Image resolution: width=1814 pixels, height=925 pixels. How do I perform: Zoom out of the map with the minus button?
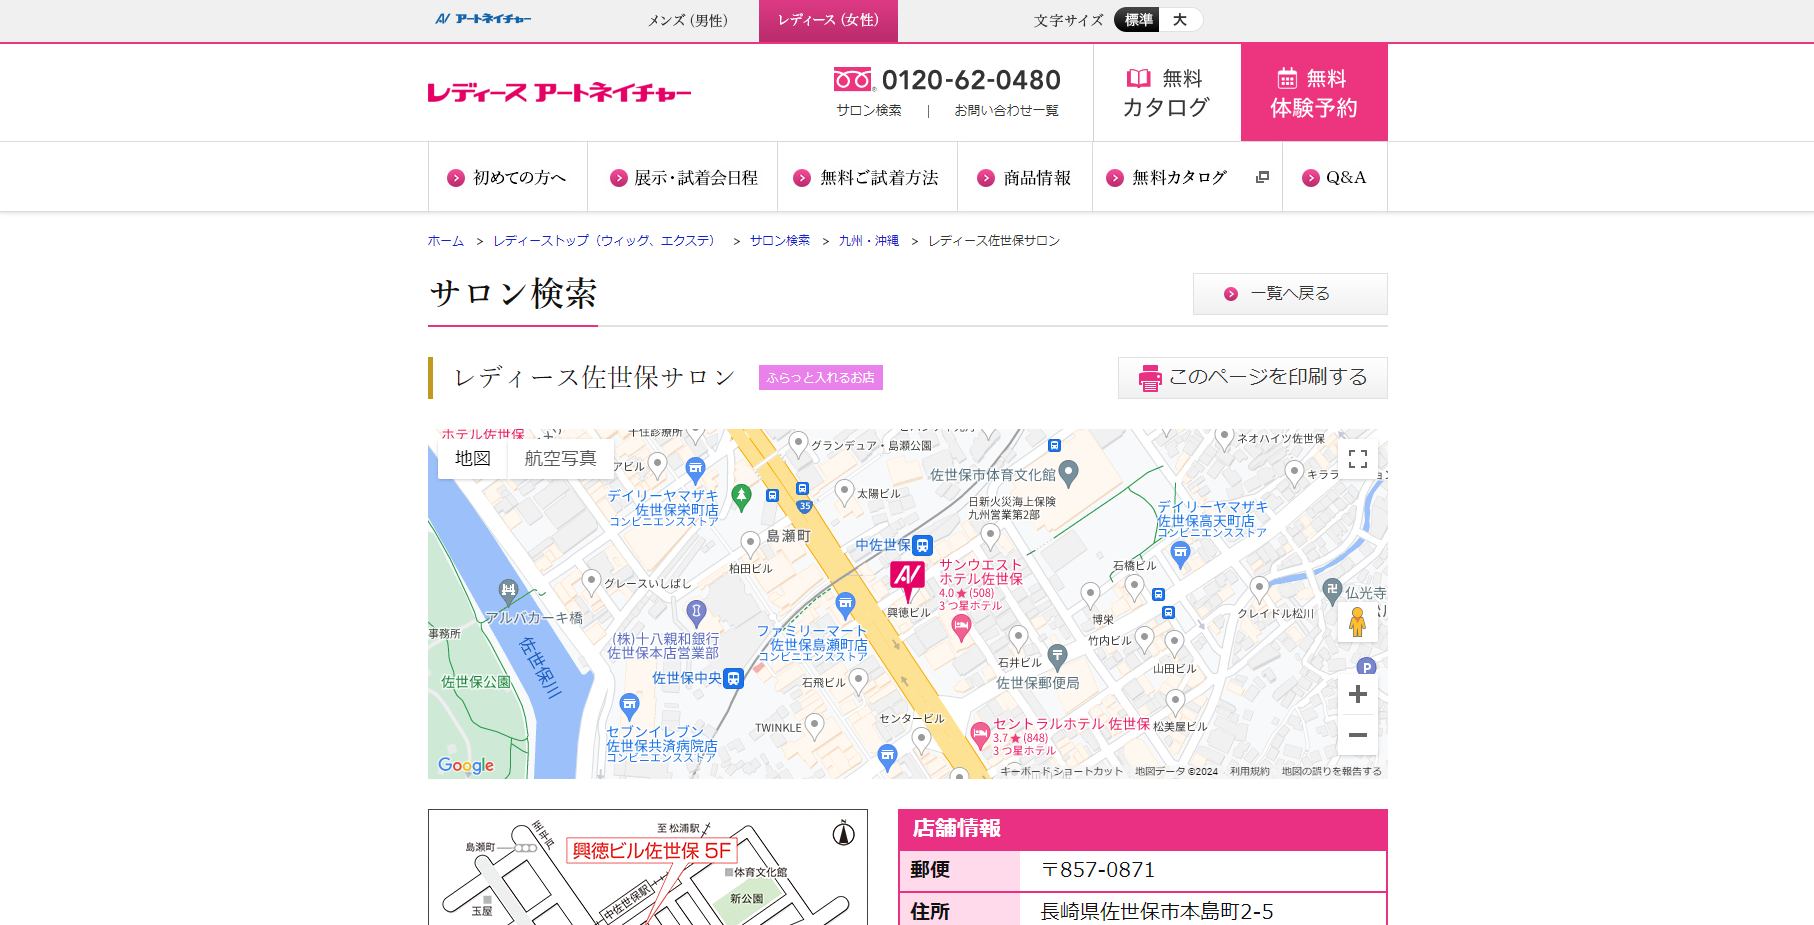(x=1357, y=735)
